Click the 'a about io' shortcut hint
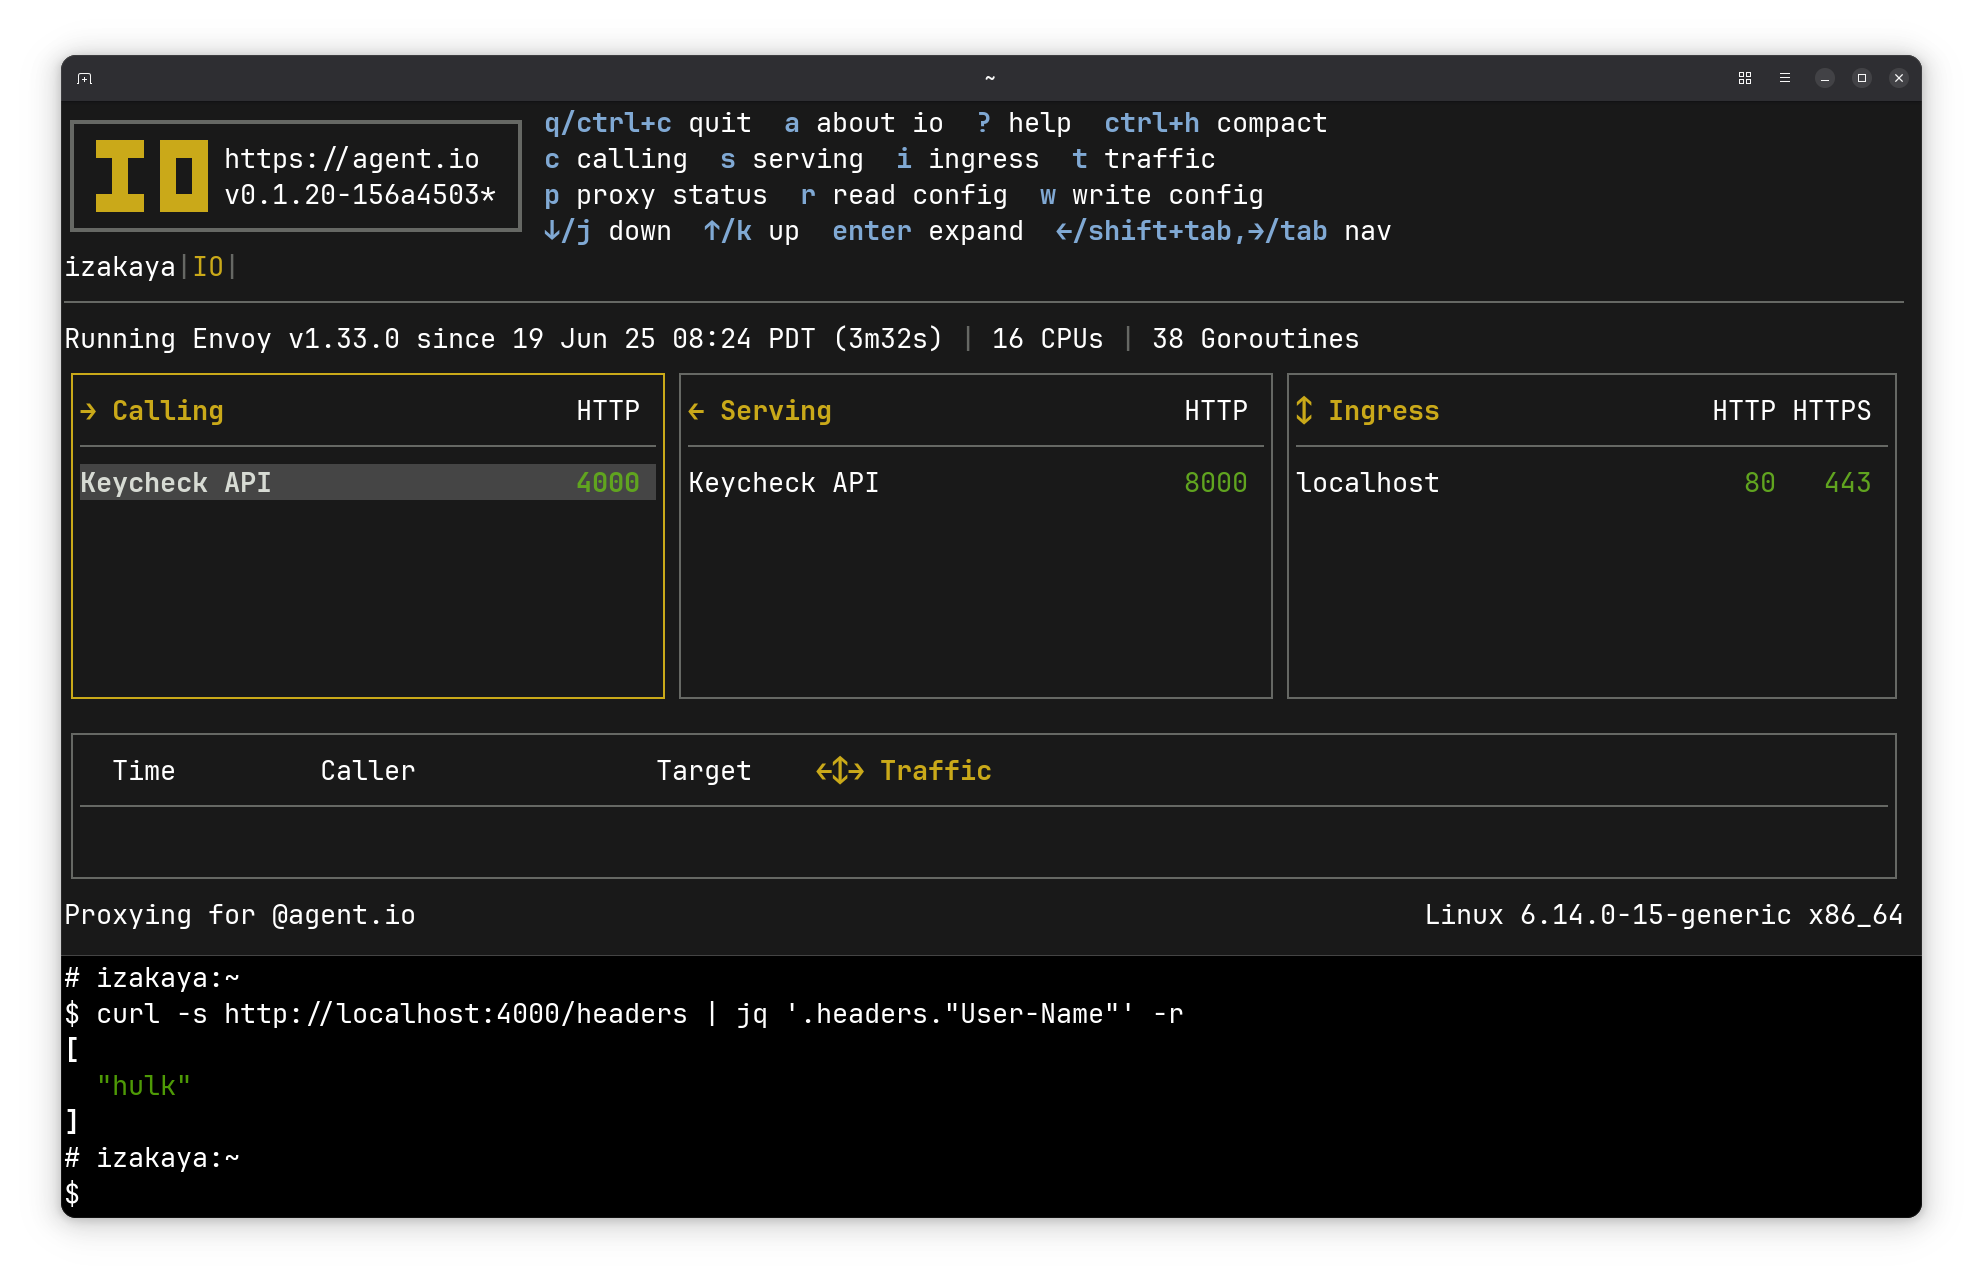1983x1285 pixels. (x=864, y=123)
